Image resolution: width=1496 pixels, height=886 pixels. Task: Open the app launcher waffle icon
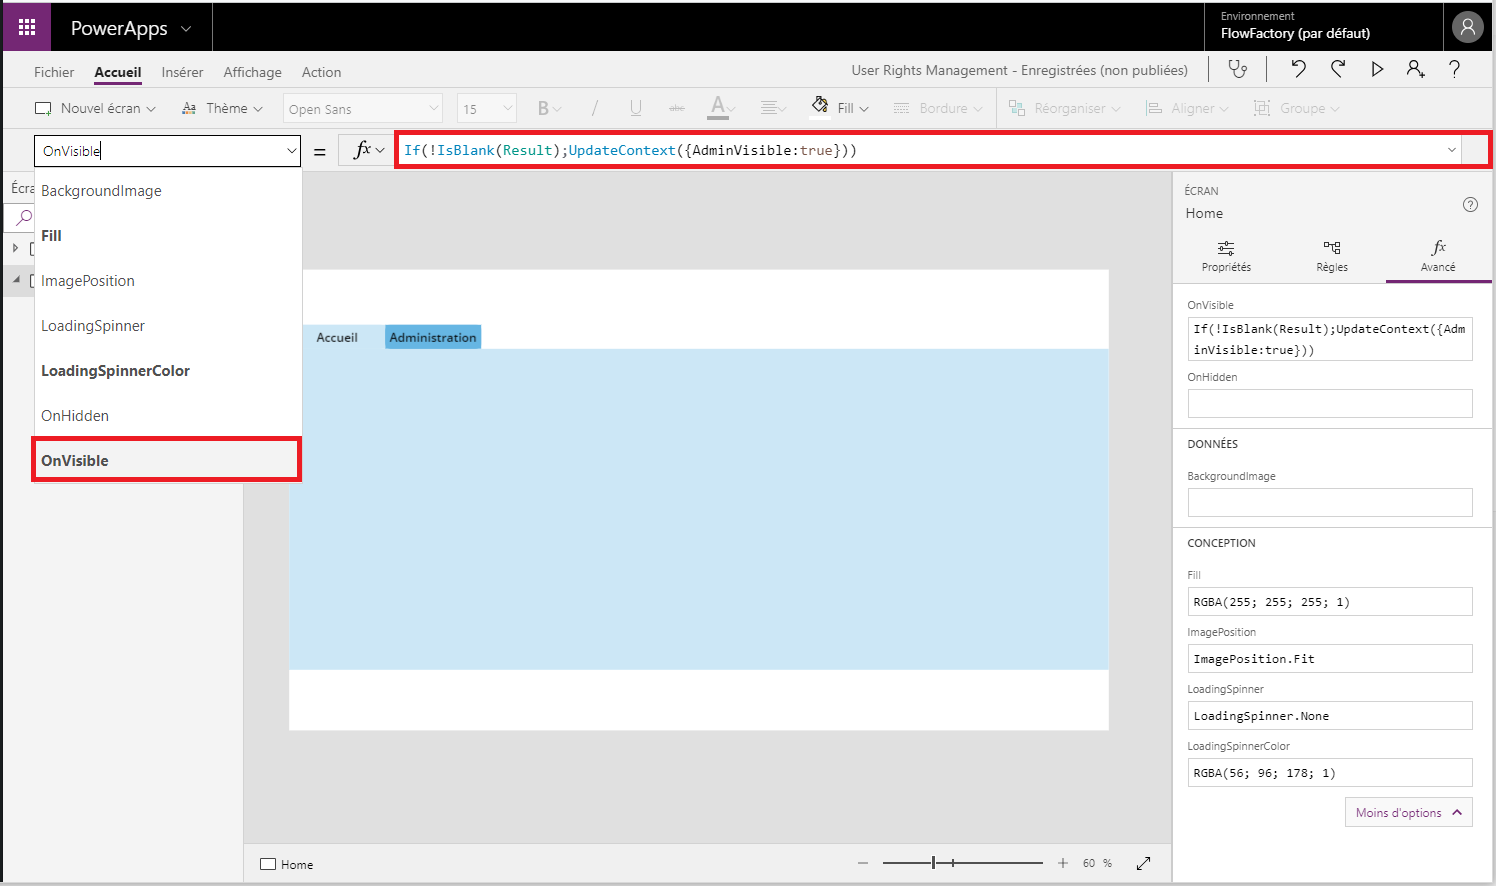(x=27, y=27)
